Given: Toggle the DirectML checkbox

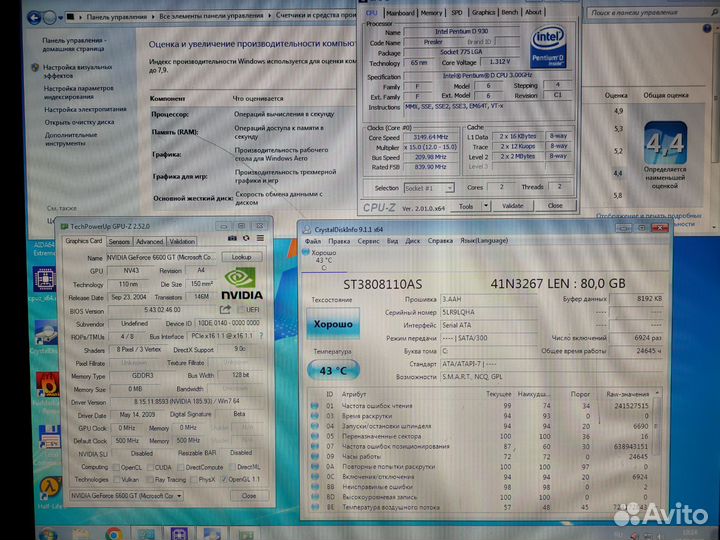Looking at the screenshot, I should [x=233, y=467].
